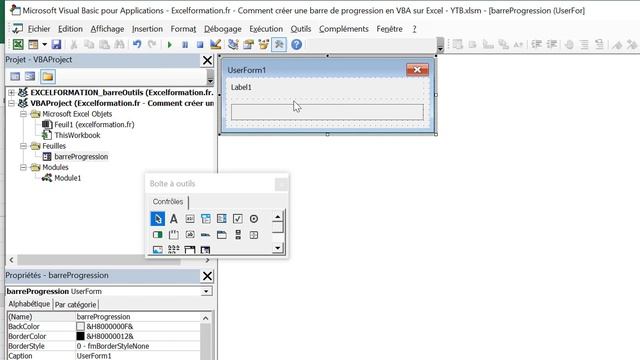Run the macro with the green play icon

pyautogui.click(x=169, y=44)
